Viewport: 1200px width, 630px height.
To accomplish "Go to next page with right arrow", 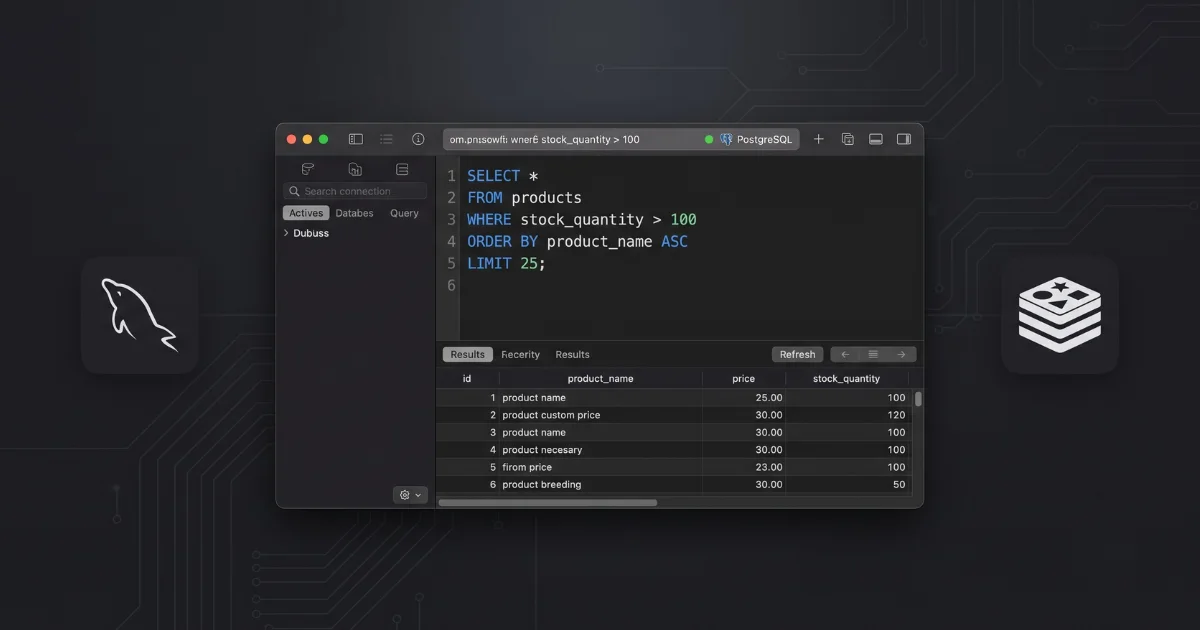I will (901, 354).
